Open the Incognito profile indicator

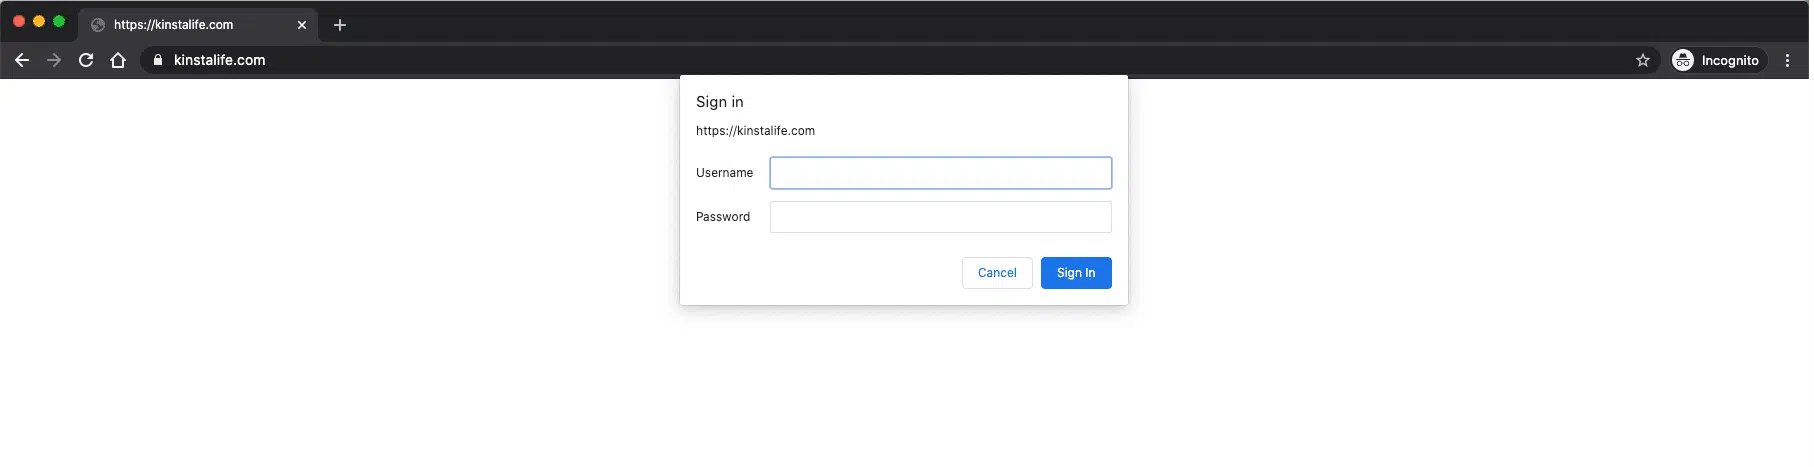point(1716,60)
